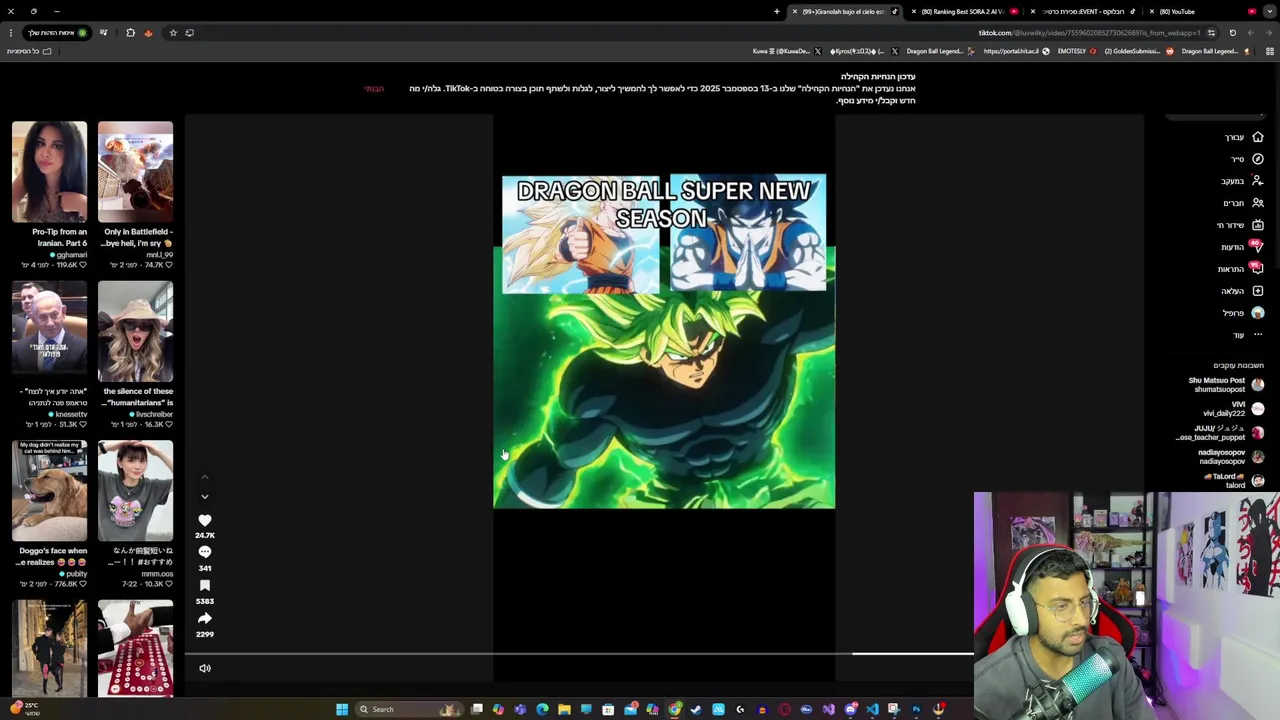Open the Windows Start menu
The image size is (1280, 720).
tap(342, 709)
